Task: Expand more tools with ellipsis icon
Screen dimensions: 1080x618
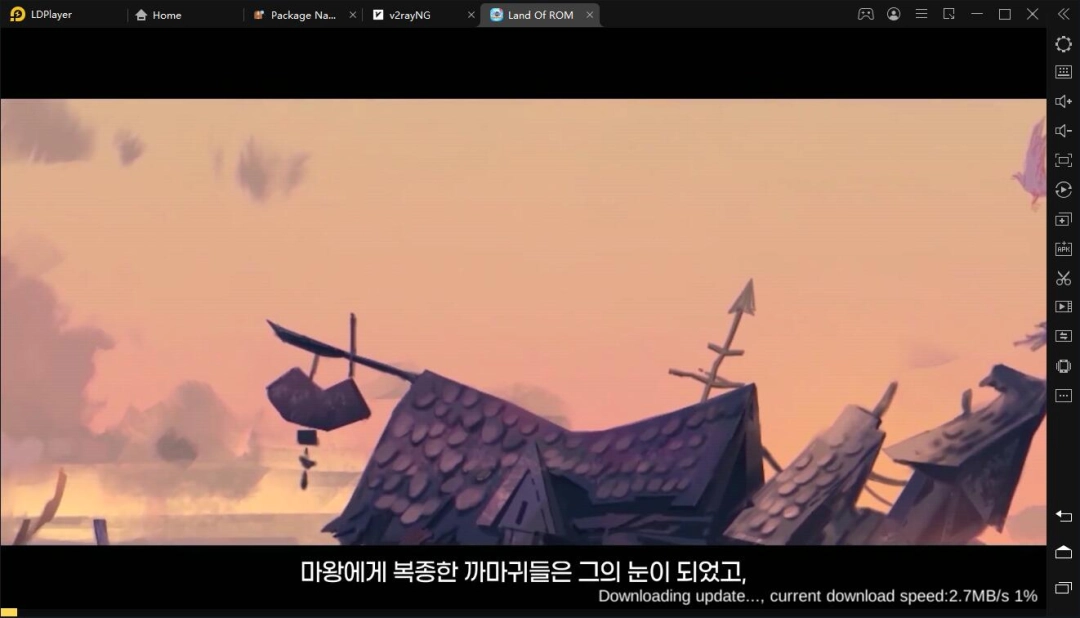Action: [1063, 395]
